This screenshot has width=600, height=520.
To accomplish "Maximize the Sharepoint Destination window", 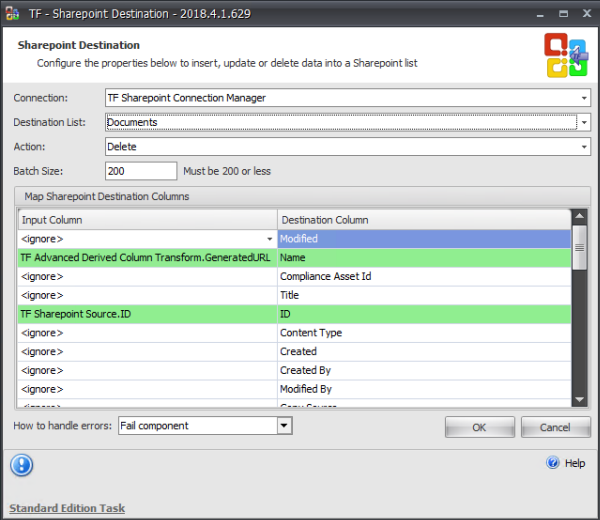I will (563, 14).
